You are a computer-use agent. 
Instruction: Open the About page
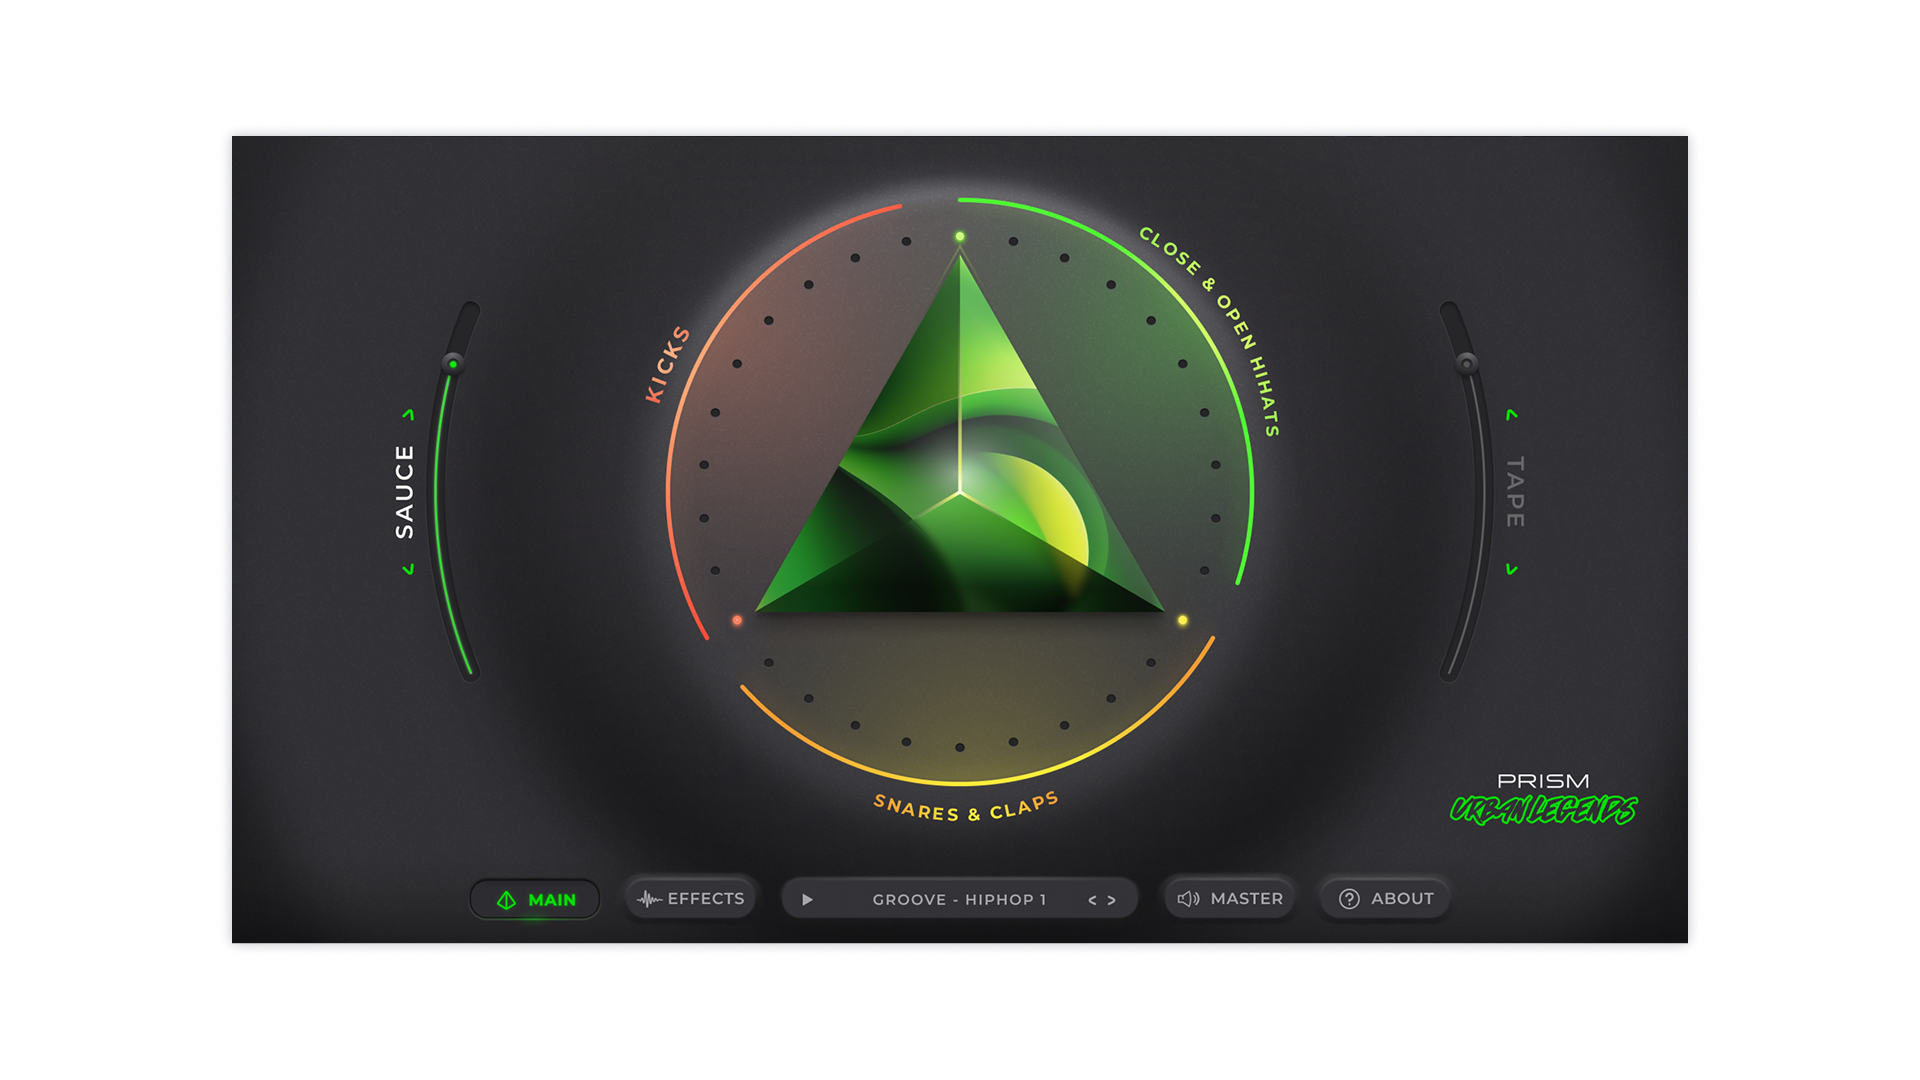(x=1386, y=898)
